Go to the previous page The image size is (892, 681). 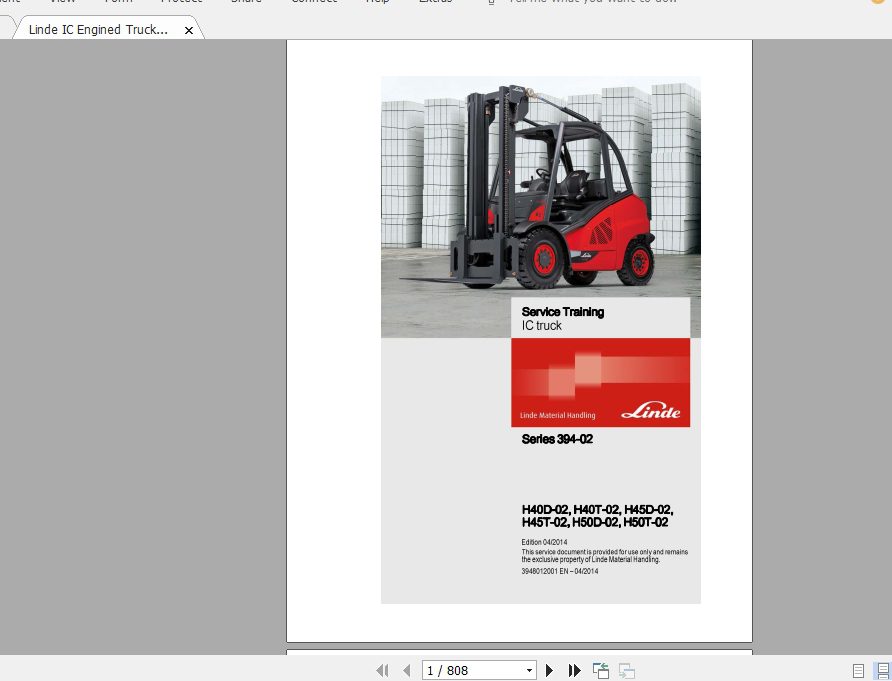(x=407, y=671)
